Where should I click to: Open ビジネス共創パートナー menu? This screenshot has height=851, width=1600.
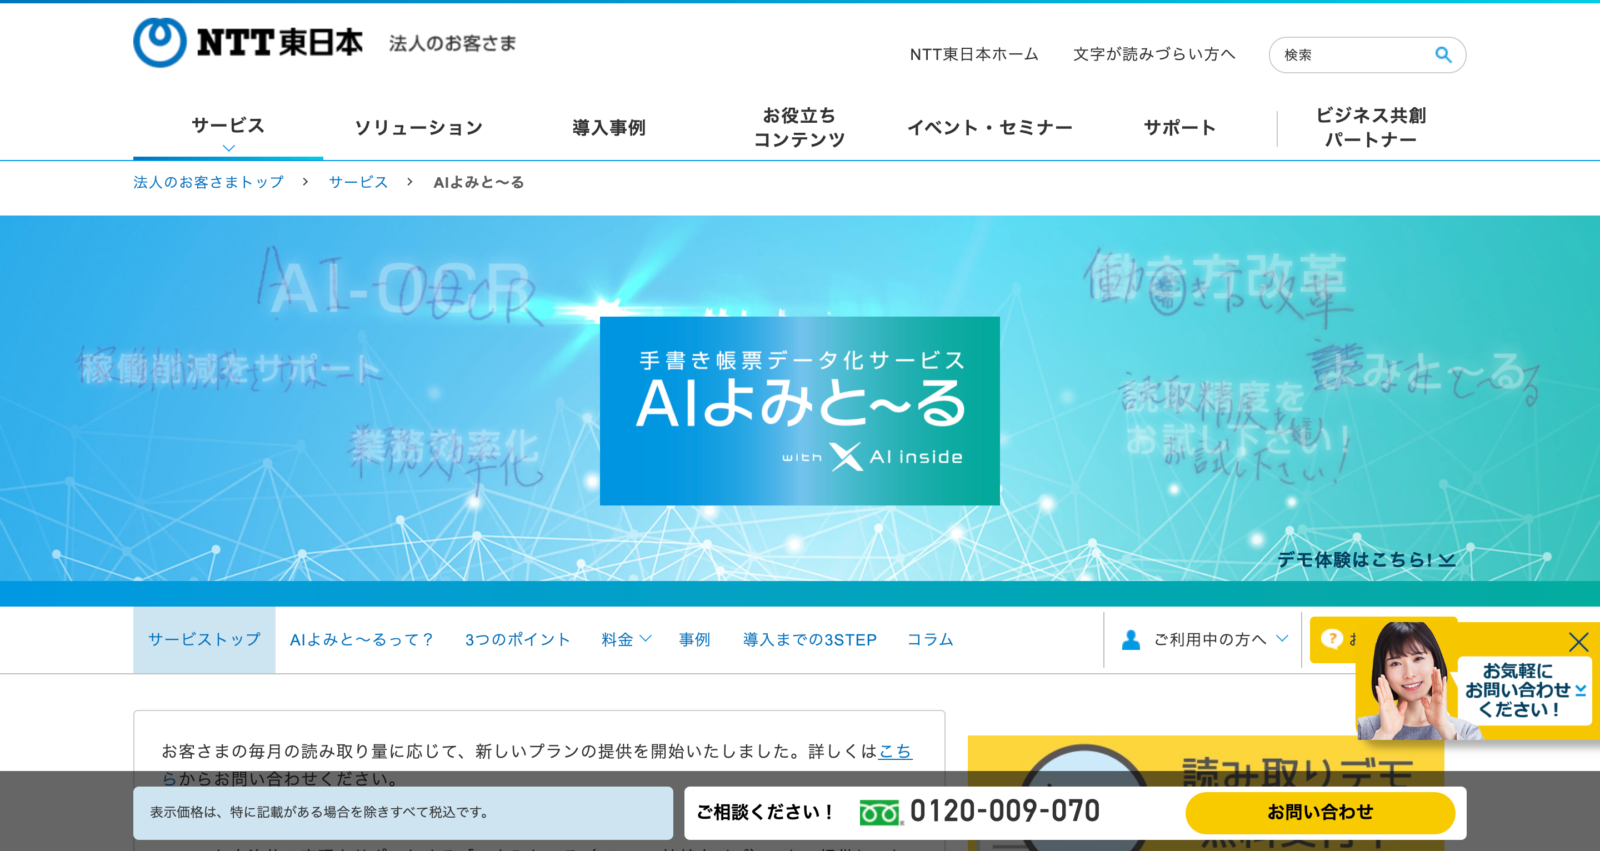(1371, 128)
